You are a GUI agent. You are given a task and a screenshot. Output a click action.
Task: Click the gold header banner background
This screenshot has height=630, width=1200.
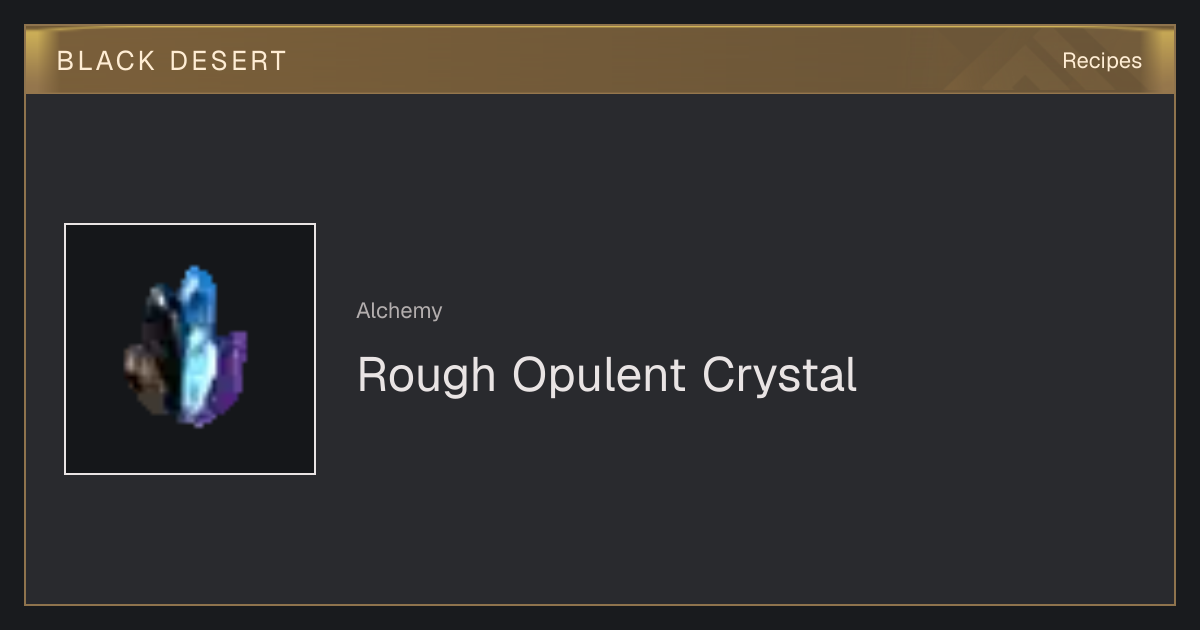(600, 60)
